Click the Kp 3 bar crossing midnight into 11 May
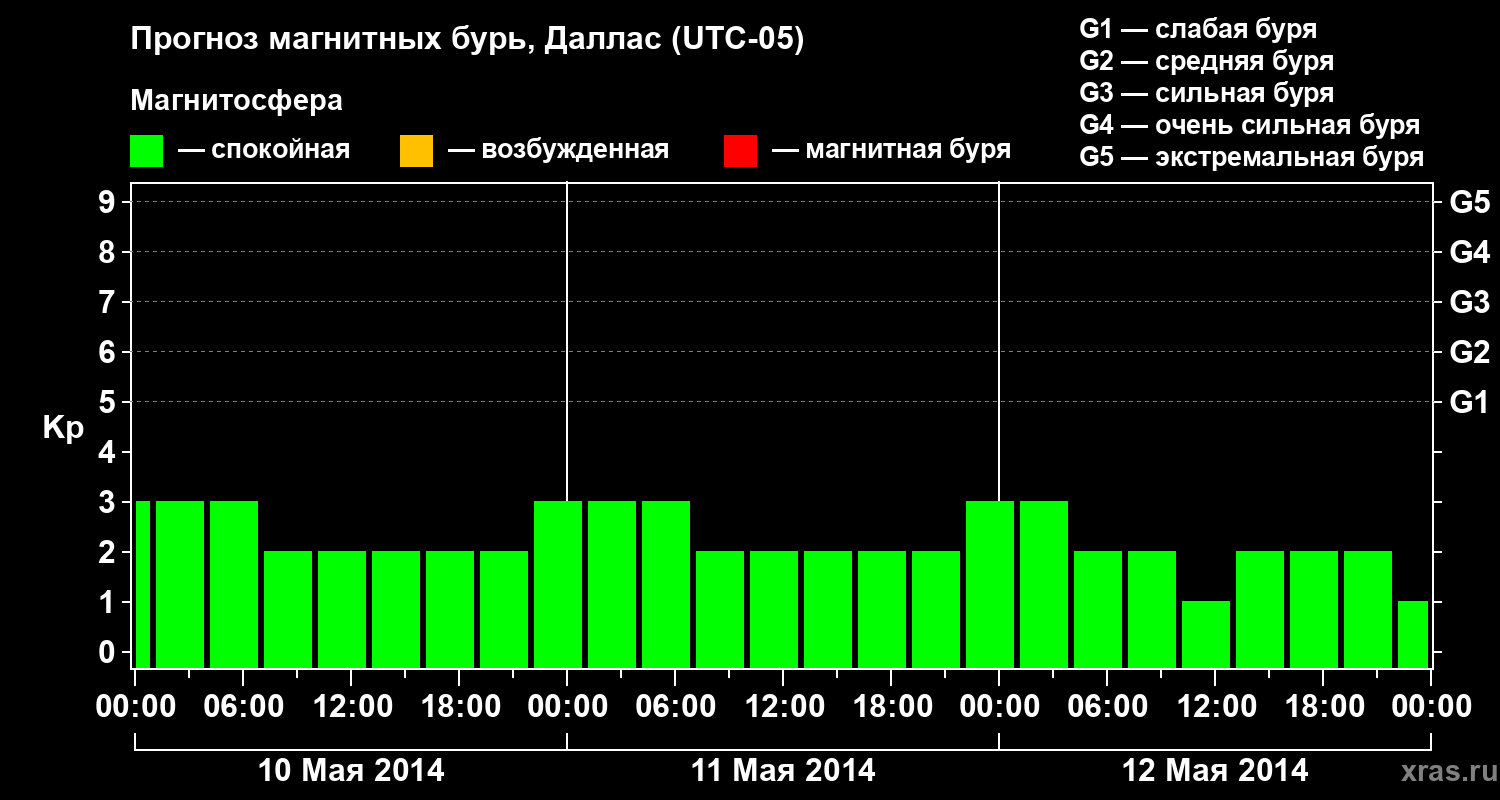 click(558, 584)
